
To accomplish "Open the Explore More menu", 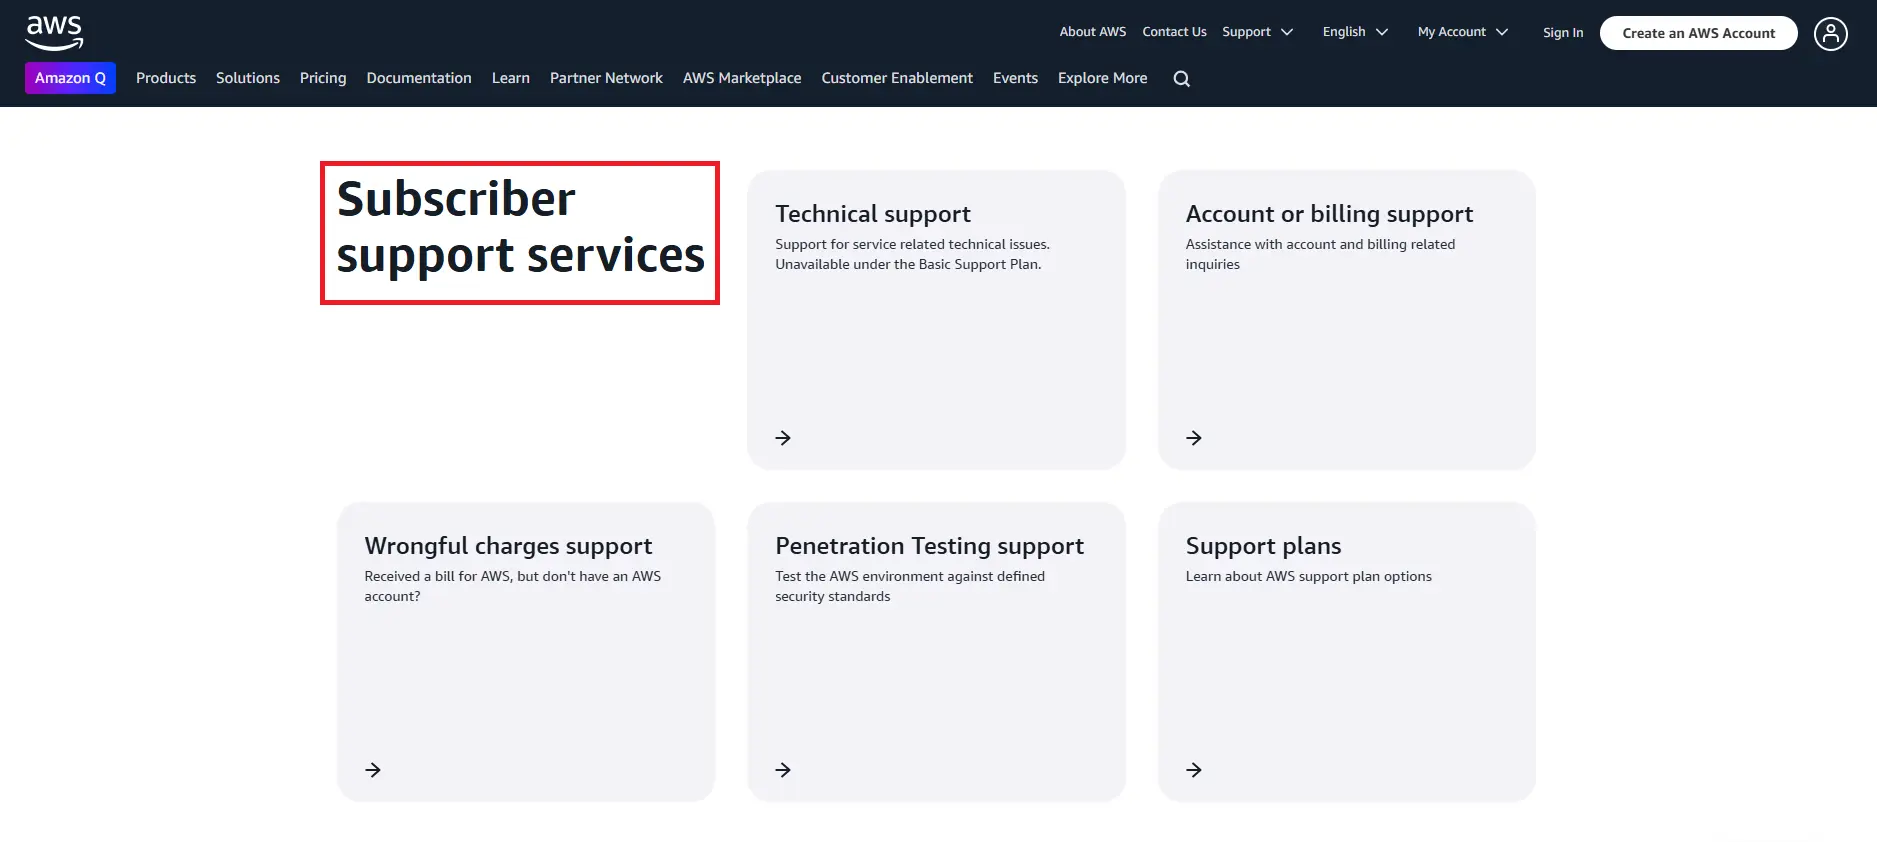I will pos(1103,78).
